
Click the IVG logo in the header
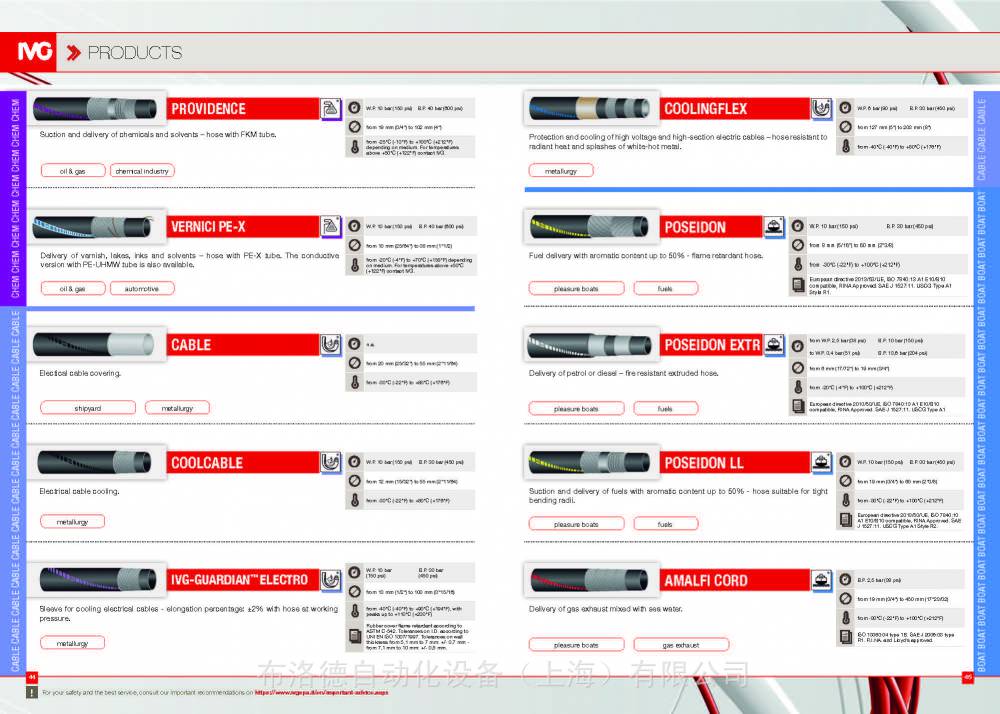pyautogui.click(x=38, y=52)
